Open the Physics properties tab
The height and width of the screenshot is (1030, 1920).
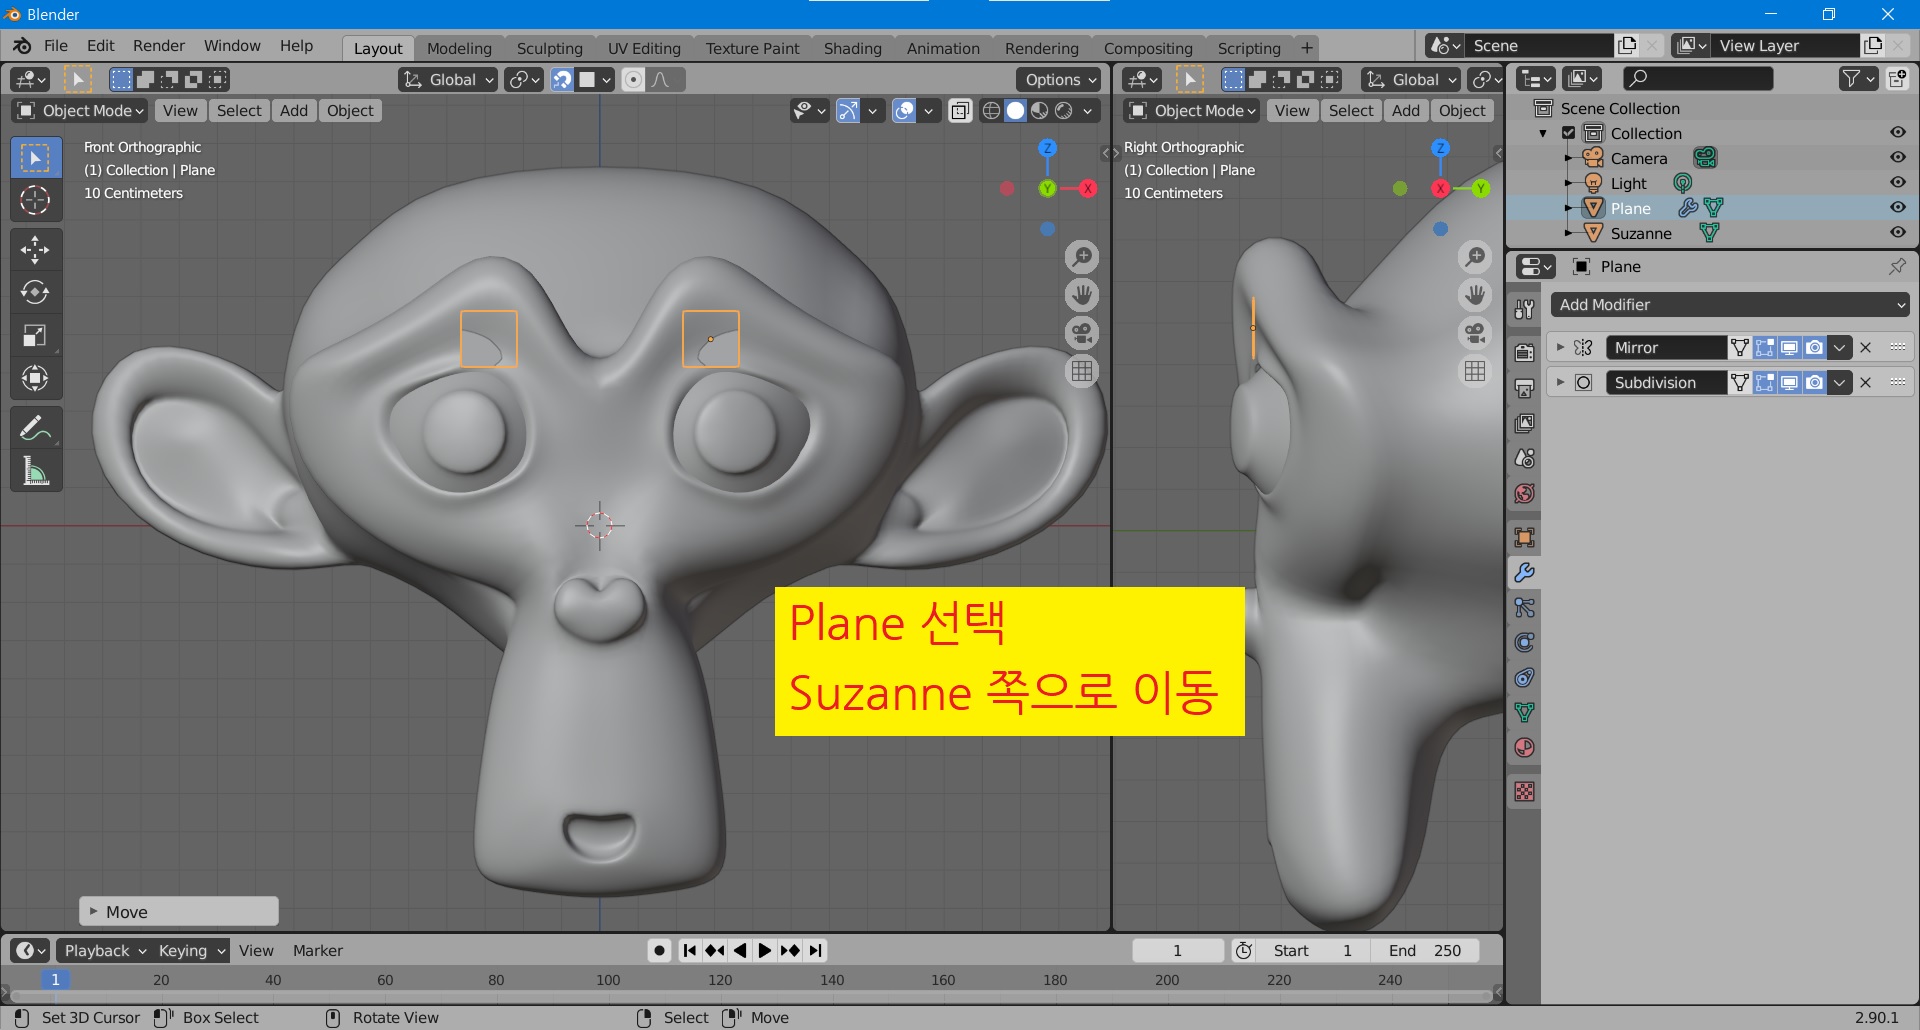pyautogui.click(x=1524, y=643)
